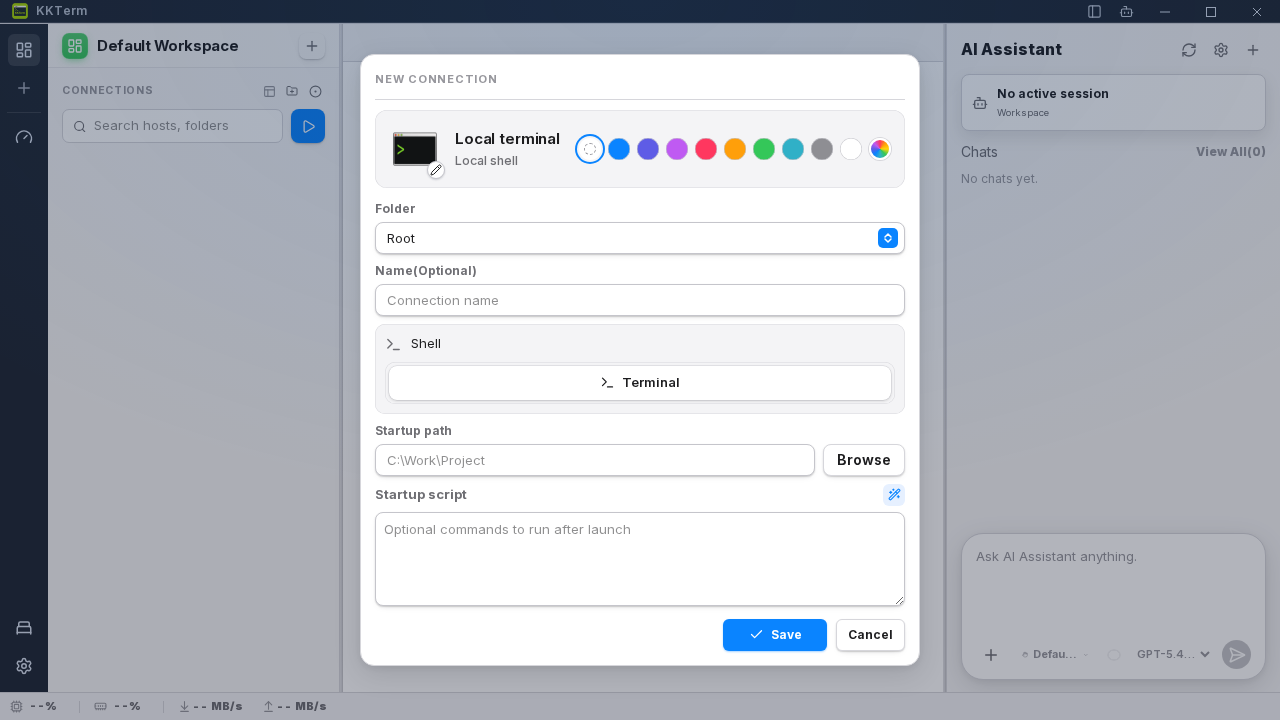Open settings gear at the bottom of left rail
1280x720 pixels.
click(24, 666)
